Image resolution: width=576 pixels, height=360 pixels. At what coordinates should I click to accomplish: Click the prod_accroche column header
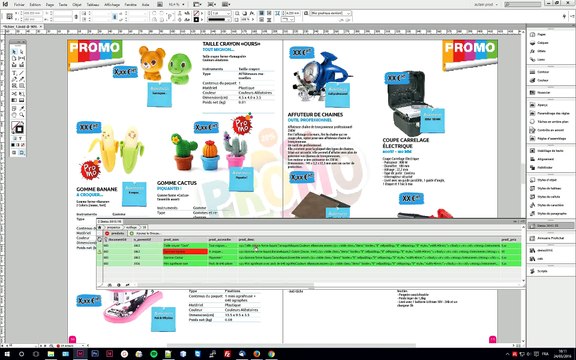(x=223, y=240)
